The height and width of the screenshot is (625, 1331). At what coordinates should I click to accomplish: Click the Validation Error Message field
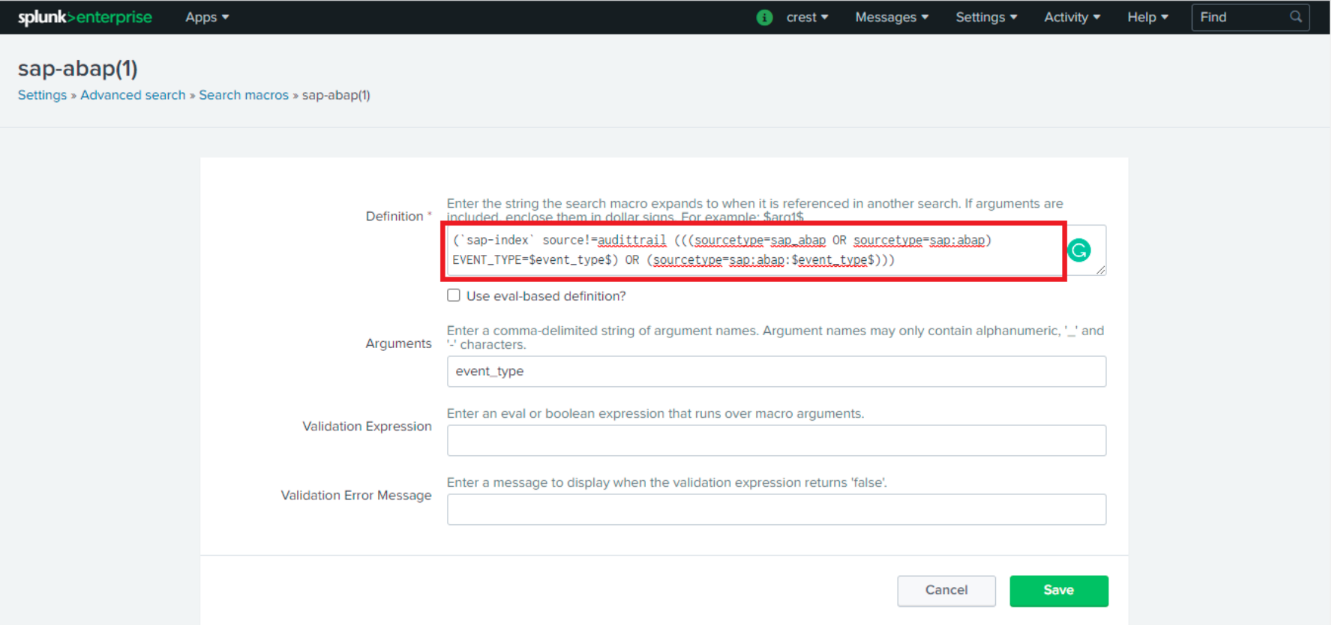click(x=776, y=509)
